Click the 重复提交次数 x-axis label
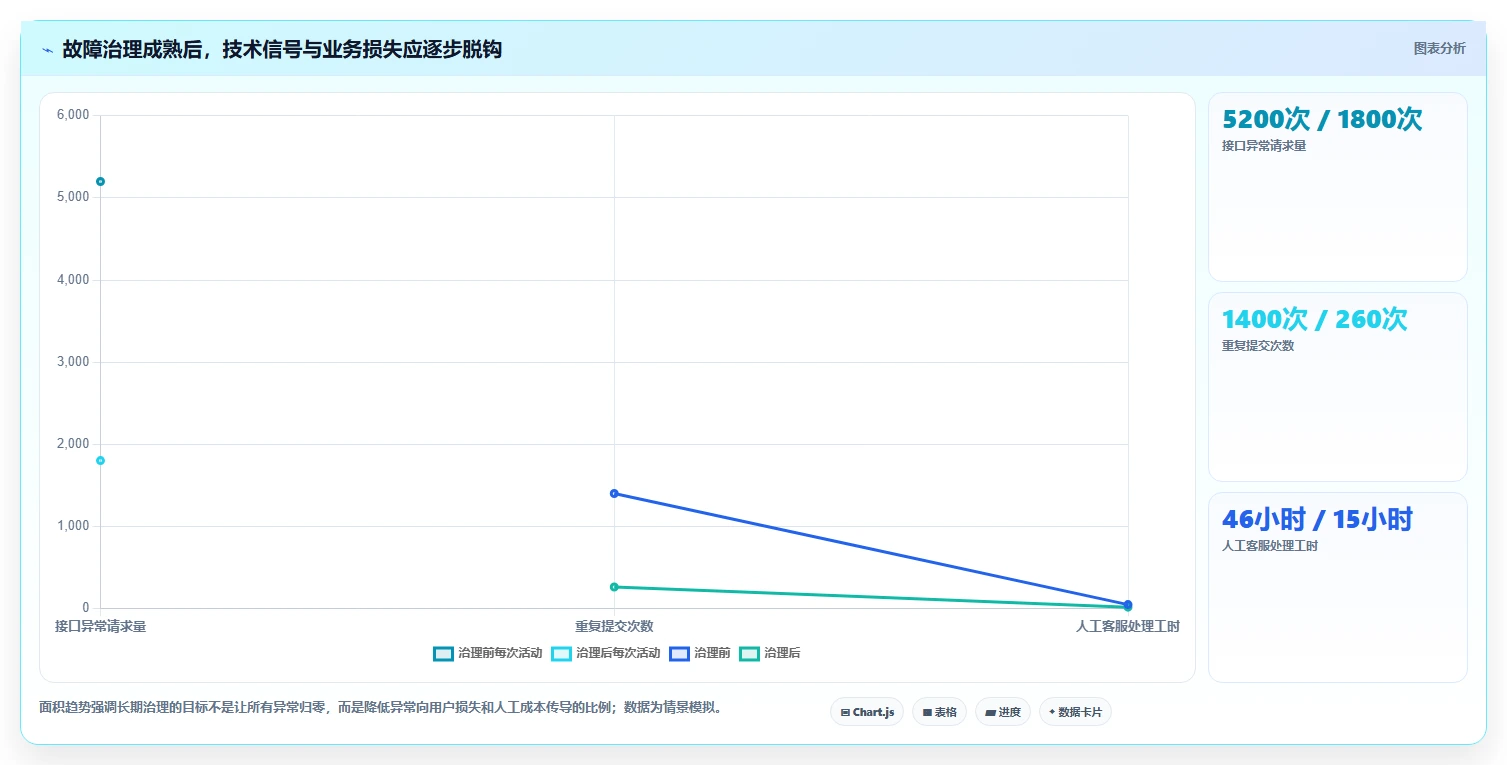 pyautogui.click(x=614, y=626)
